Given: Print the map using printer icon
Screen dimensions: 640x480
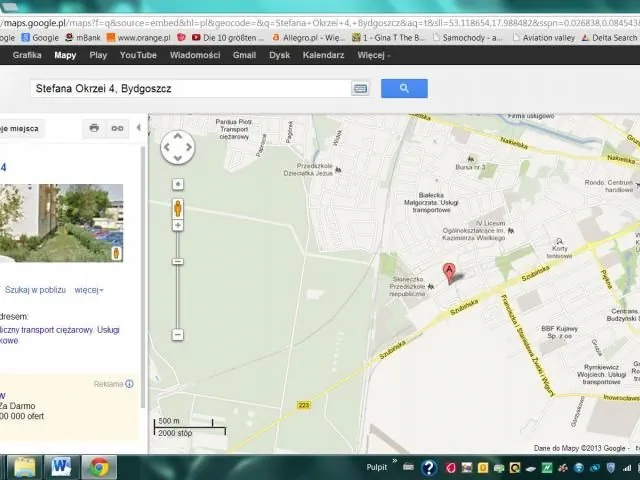Looking at the screenshot, I should [94, 128].
